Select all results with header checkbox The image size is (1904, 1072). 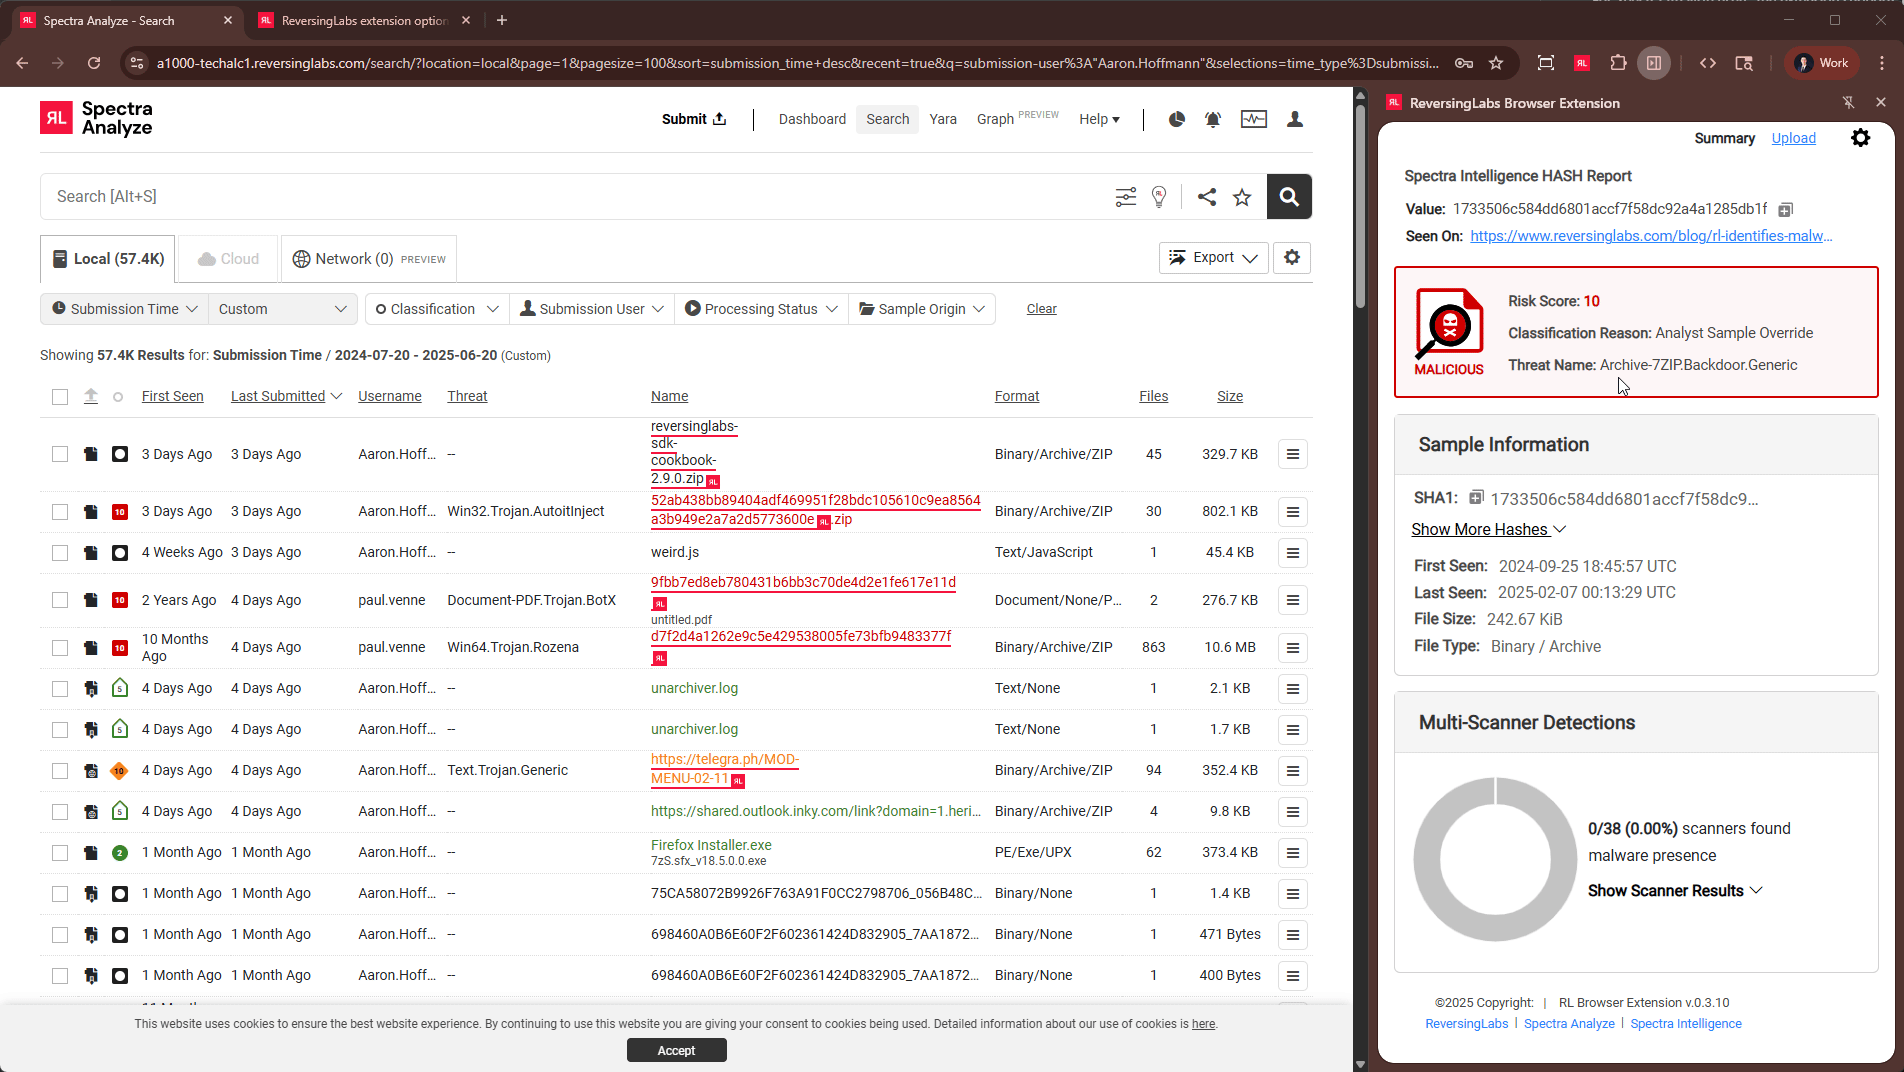point(60,397)
